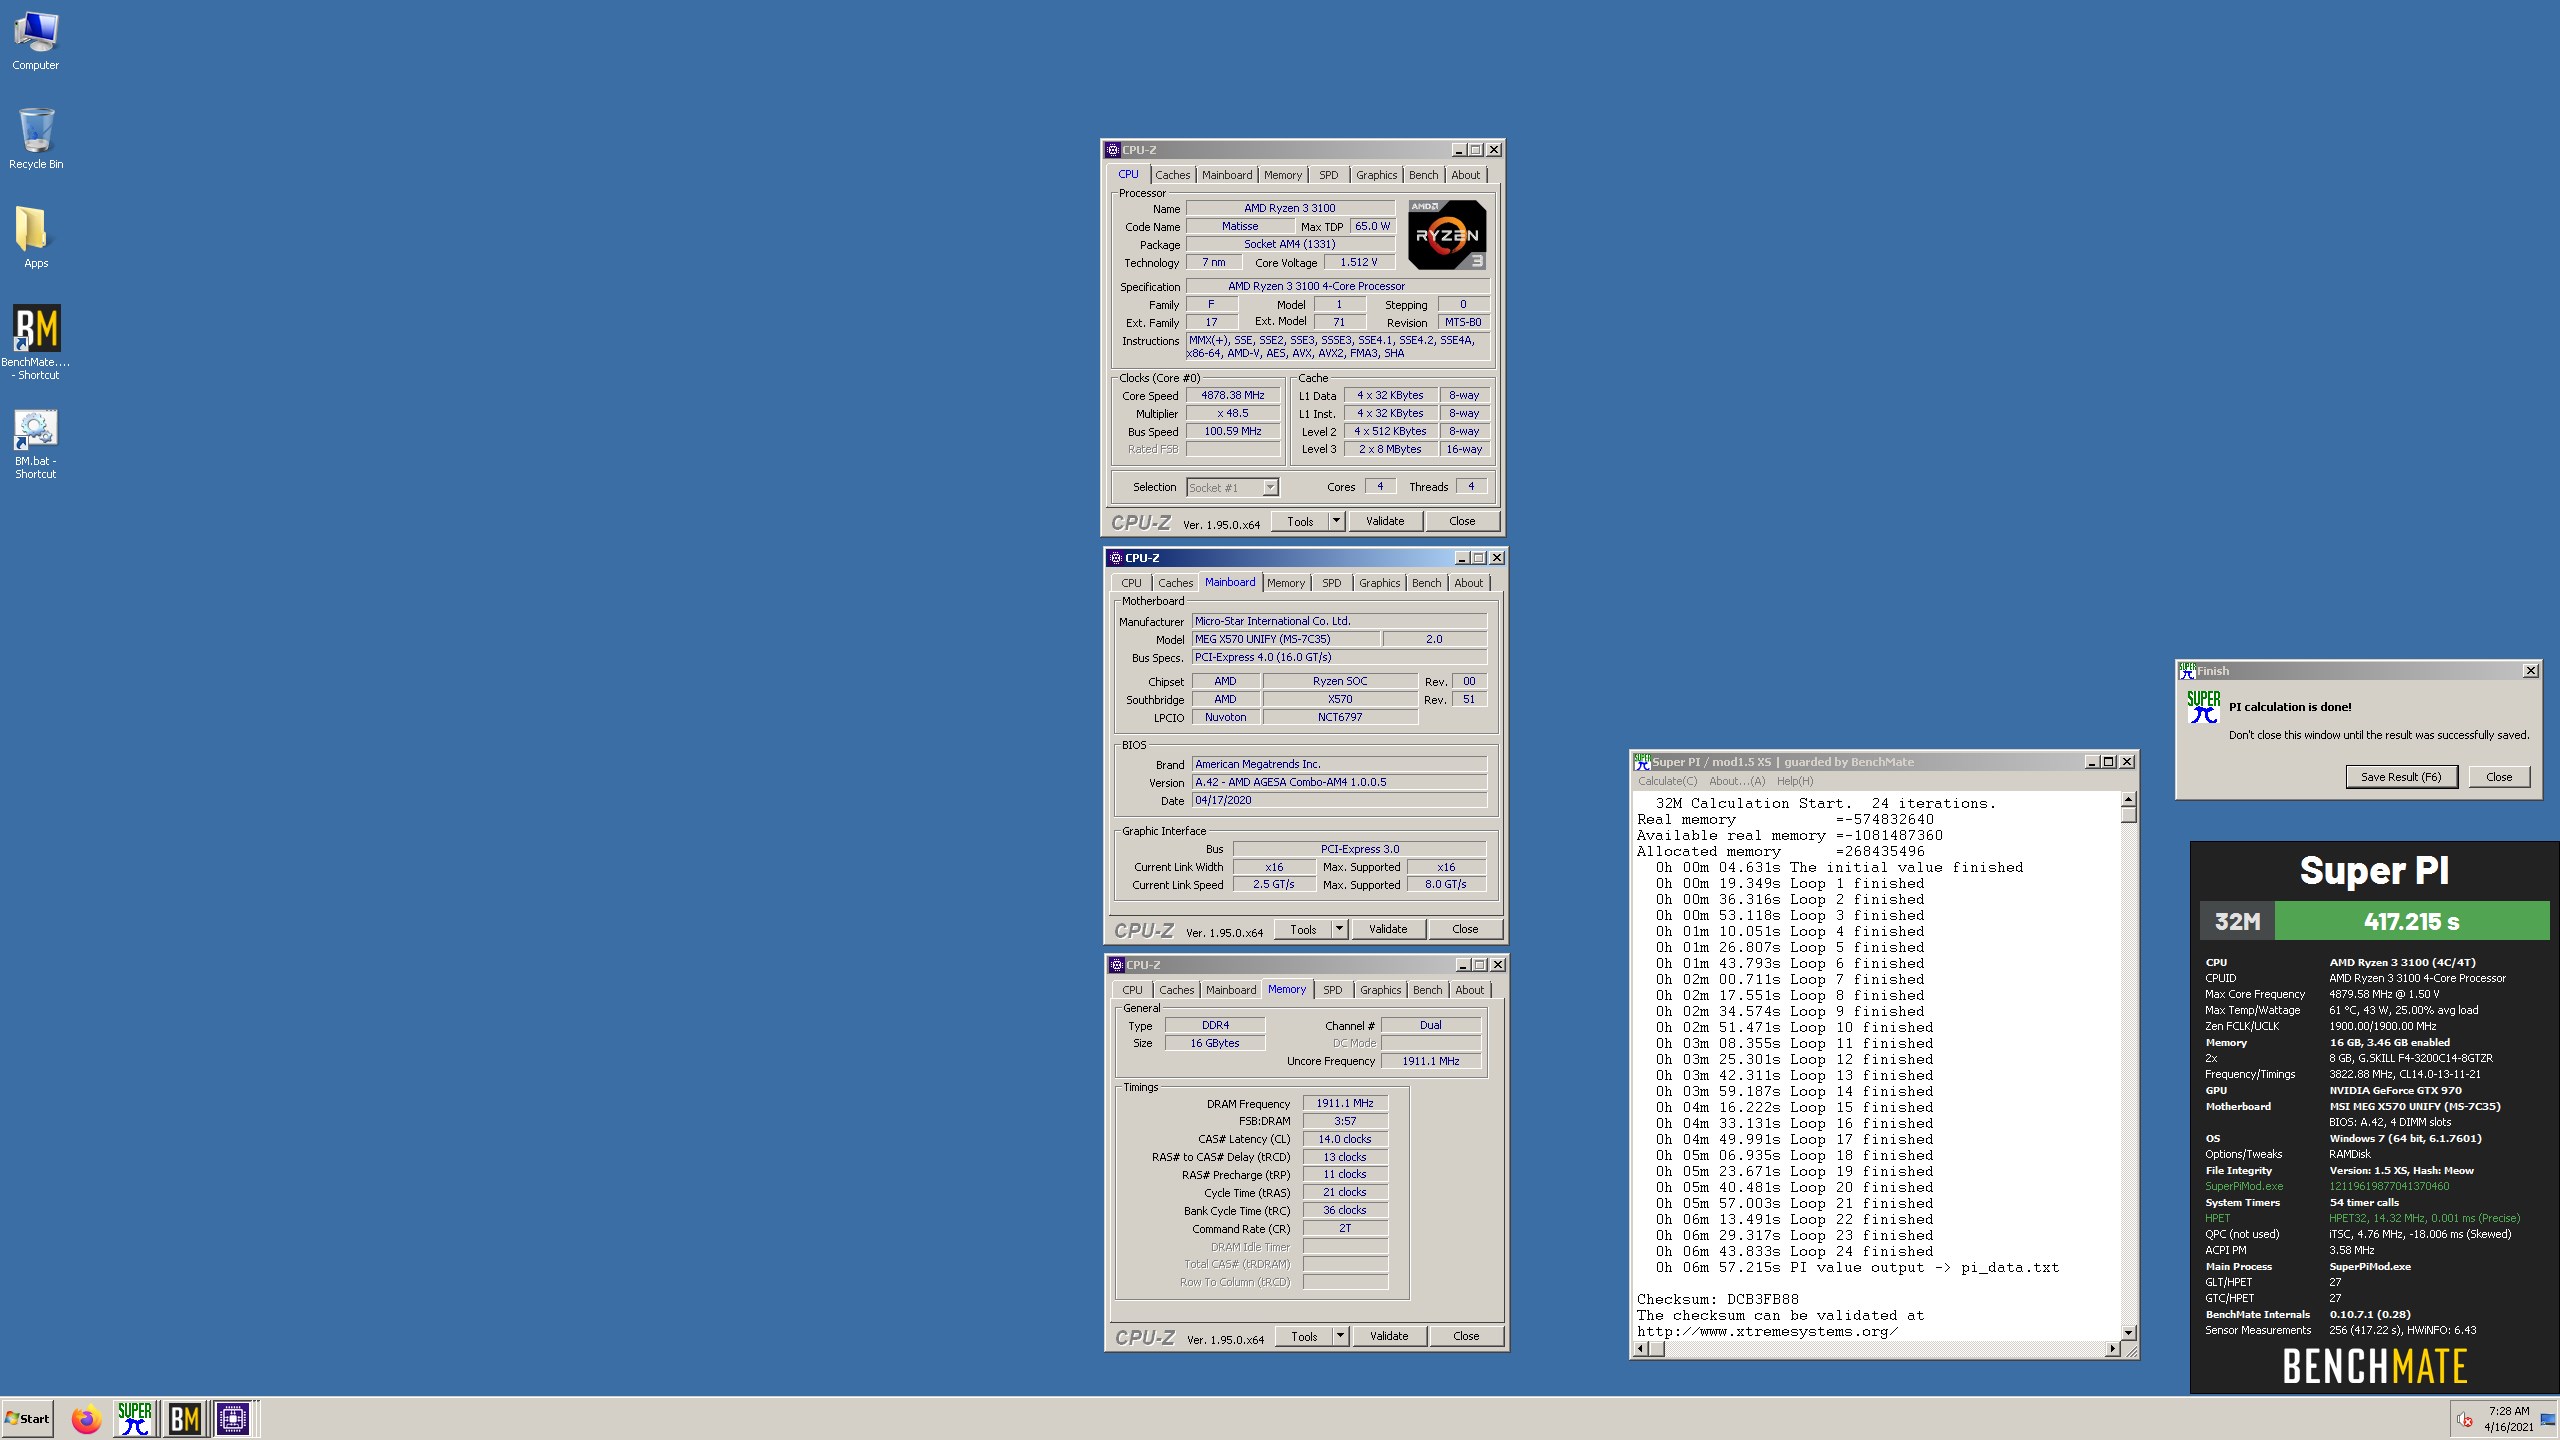
Task: Click the 417.215 s result bar
Action: click(2411, 921)
